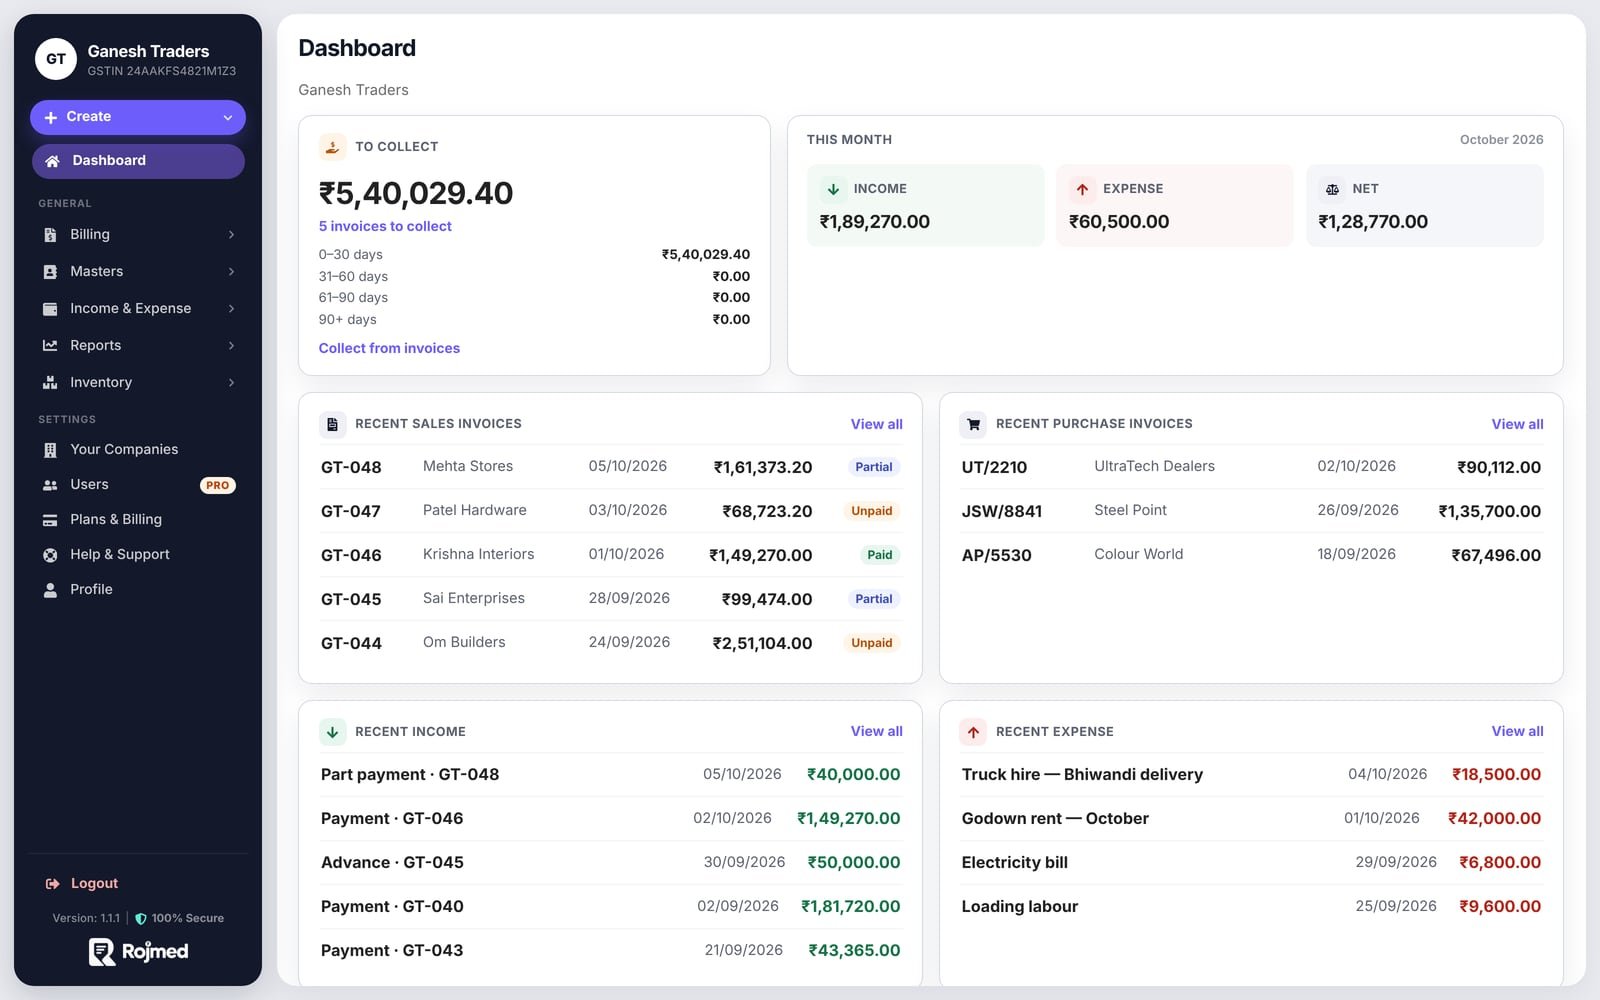The image size is (1600, 1000).
Task: Click the Users people icon
Action: (50, 485)
